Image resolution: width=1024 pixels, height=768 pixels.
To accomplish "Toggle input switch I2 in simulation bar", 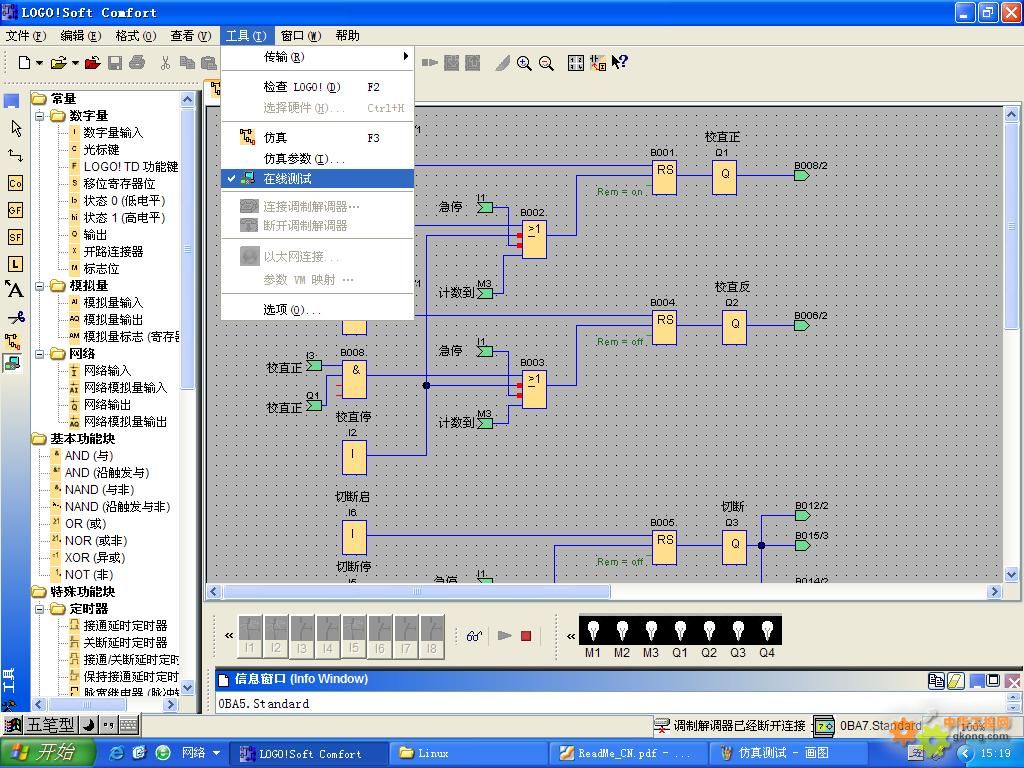I will [x=276, y=635].
